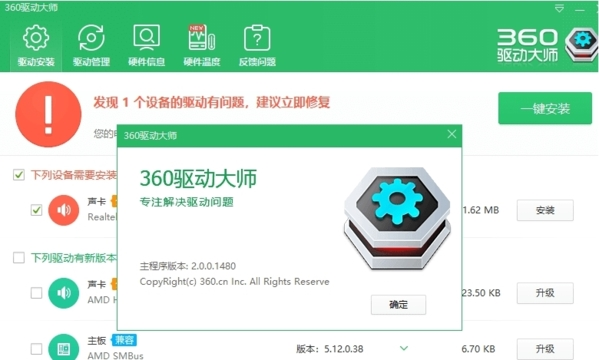Switch to 驱动管理 tab
Image resolution: width=599 pixels, height=360 pixels.
point(91,46)
